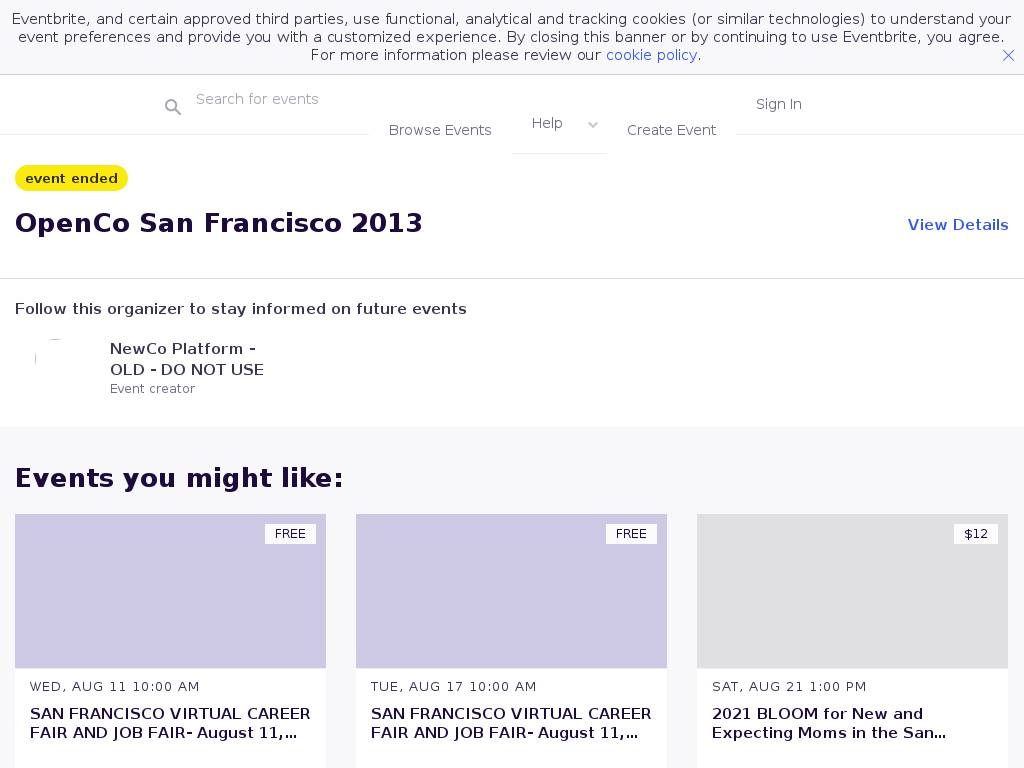The image size is (1024, 768).
Task: Click the magnifying glass search icon
Action: click(173, 107)
